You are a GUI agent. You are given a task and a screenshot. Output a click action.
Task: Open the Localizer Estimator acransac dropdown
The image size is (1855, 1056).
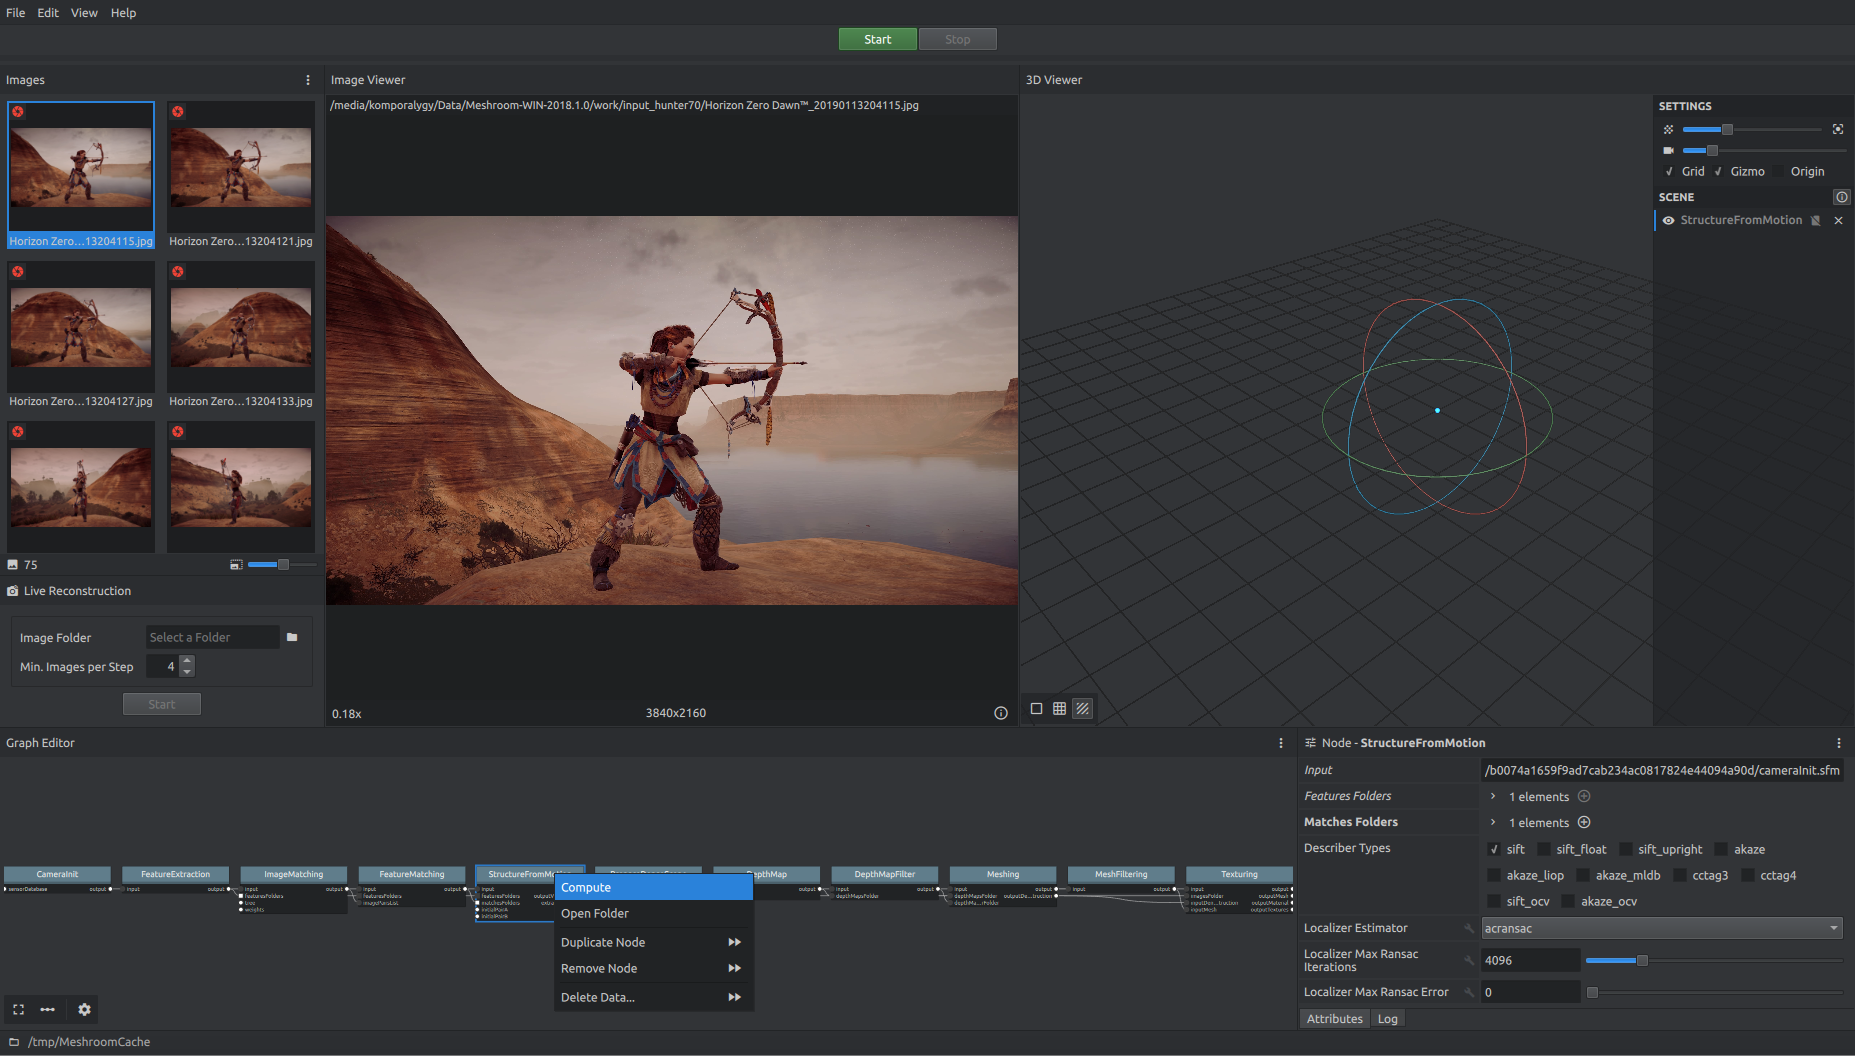(1661, 929)
